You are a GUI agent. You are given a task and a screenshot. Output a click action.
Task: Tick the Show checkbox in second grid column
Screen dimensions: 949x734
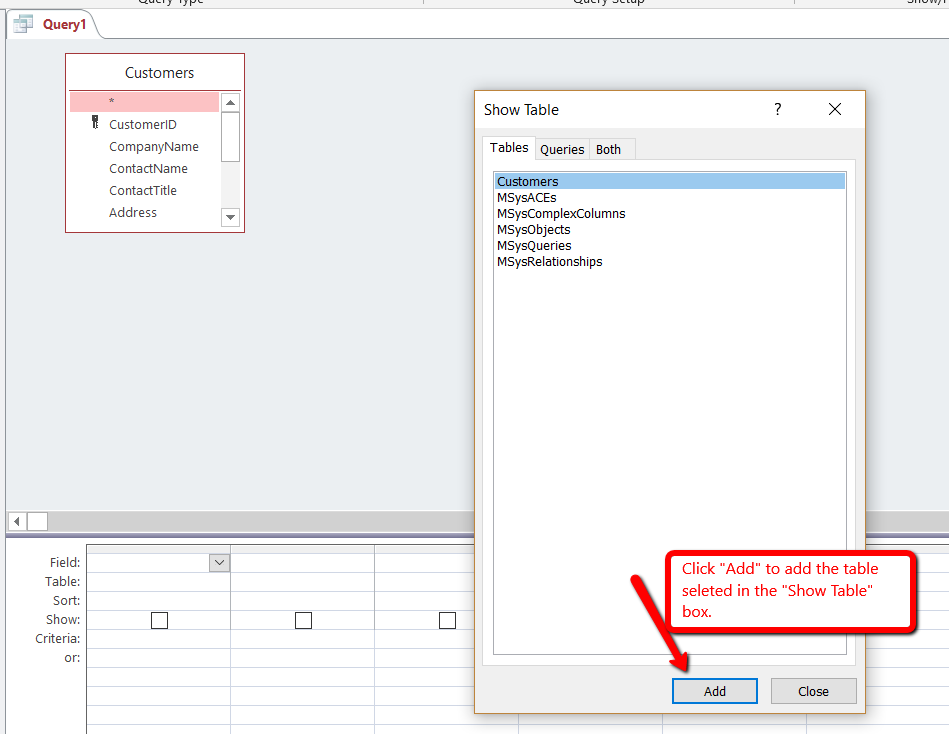point(303,620)
